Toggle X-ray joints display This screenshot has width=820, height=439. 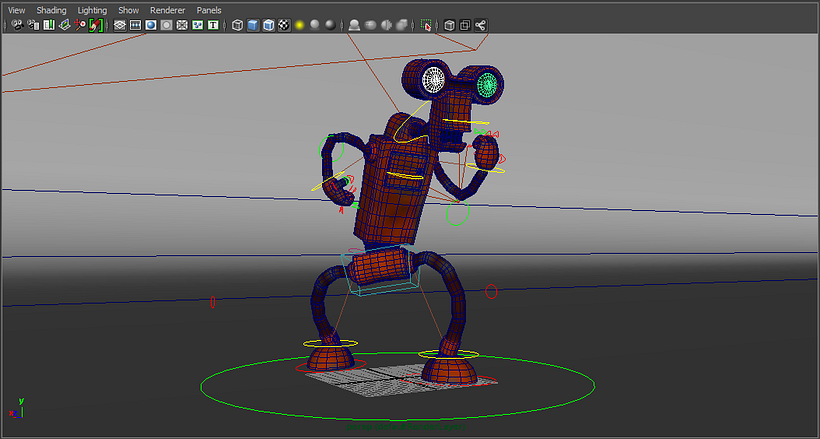pyautogui.click(x=481, y=25)
